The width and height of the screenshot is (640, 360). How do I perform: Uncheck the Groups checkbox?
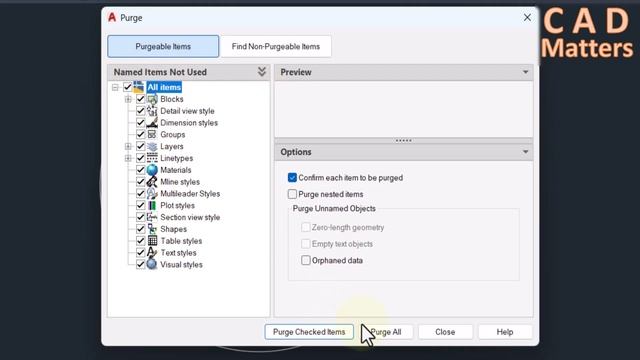coord(140,134)
